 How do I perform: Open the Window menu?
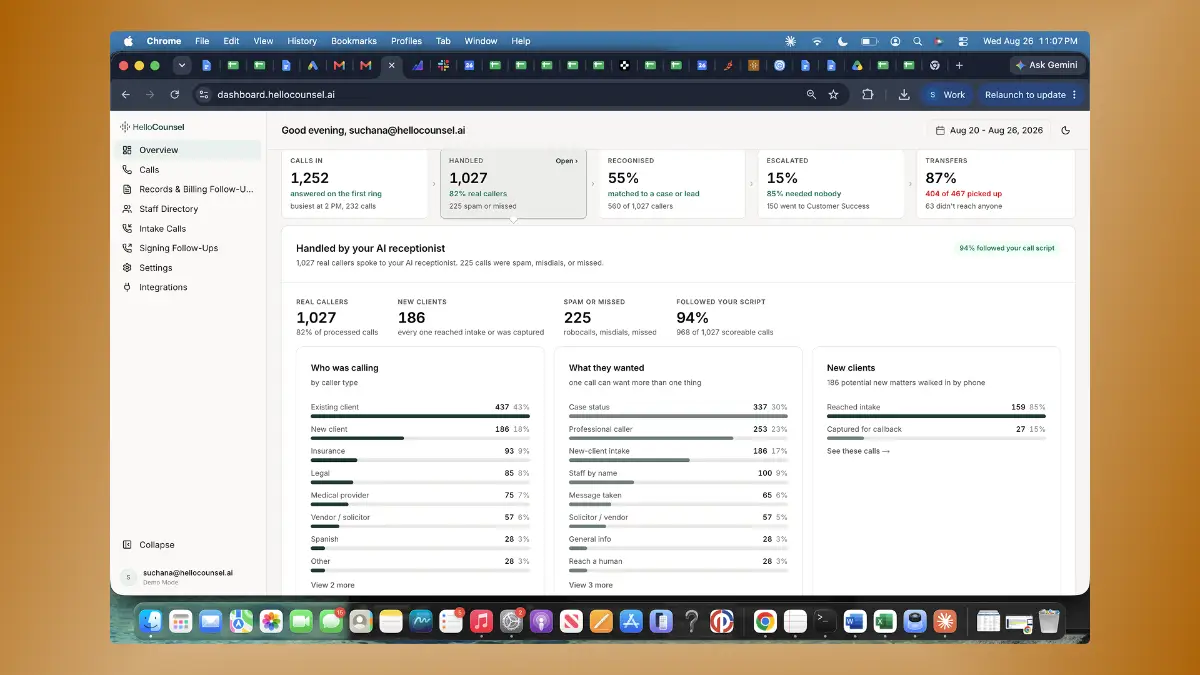coord(481,41)
